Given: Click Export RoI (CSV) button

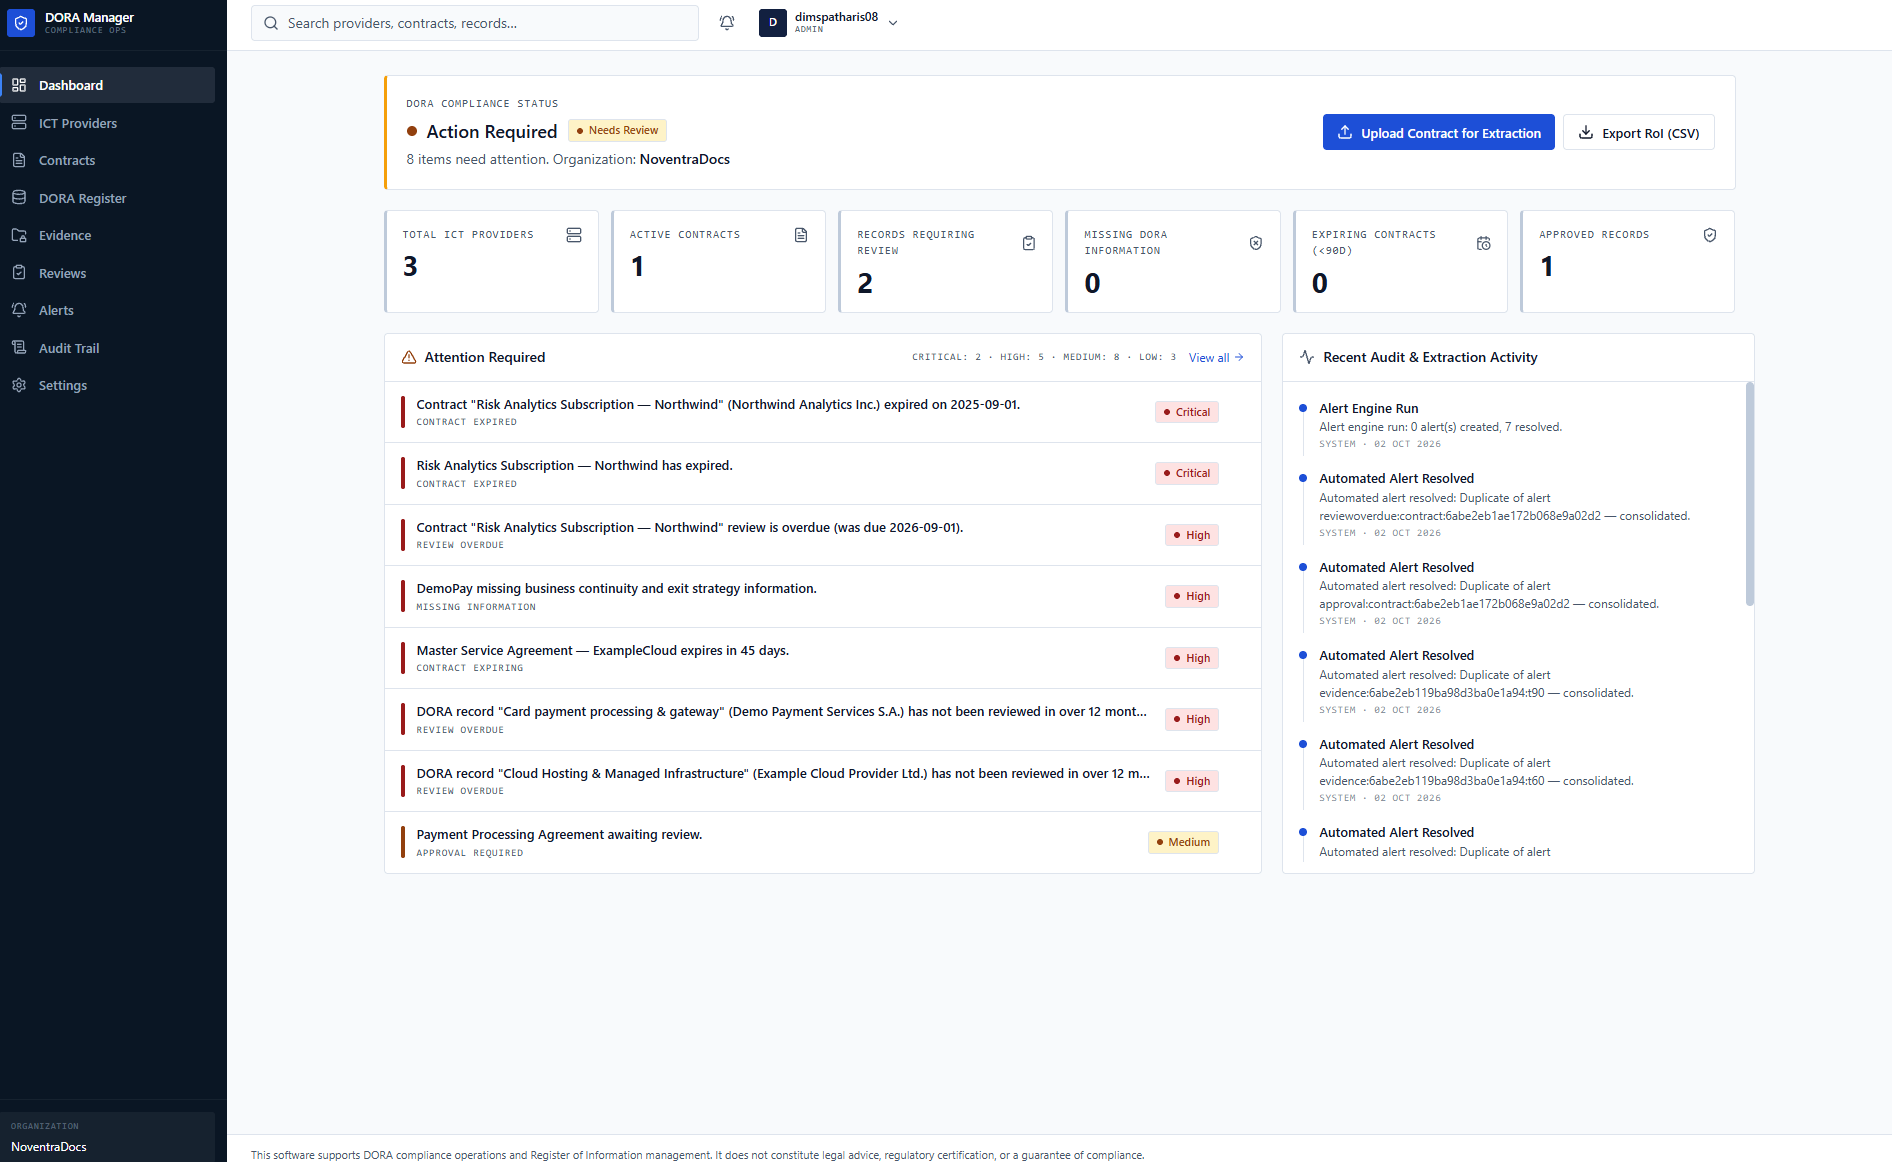Looking at the screenshot, I should tap(1638, 132).
